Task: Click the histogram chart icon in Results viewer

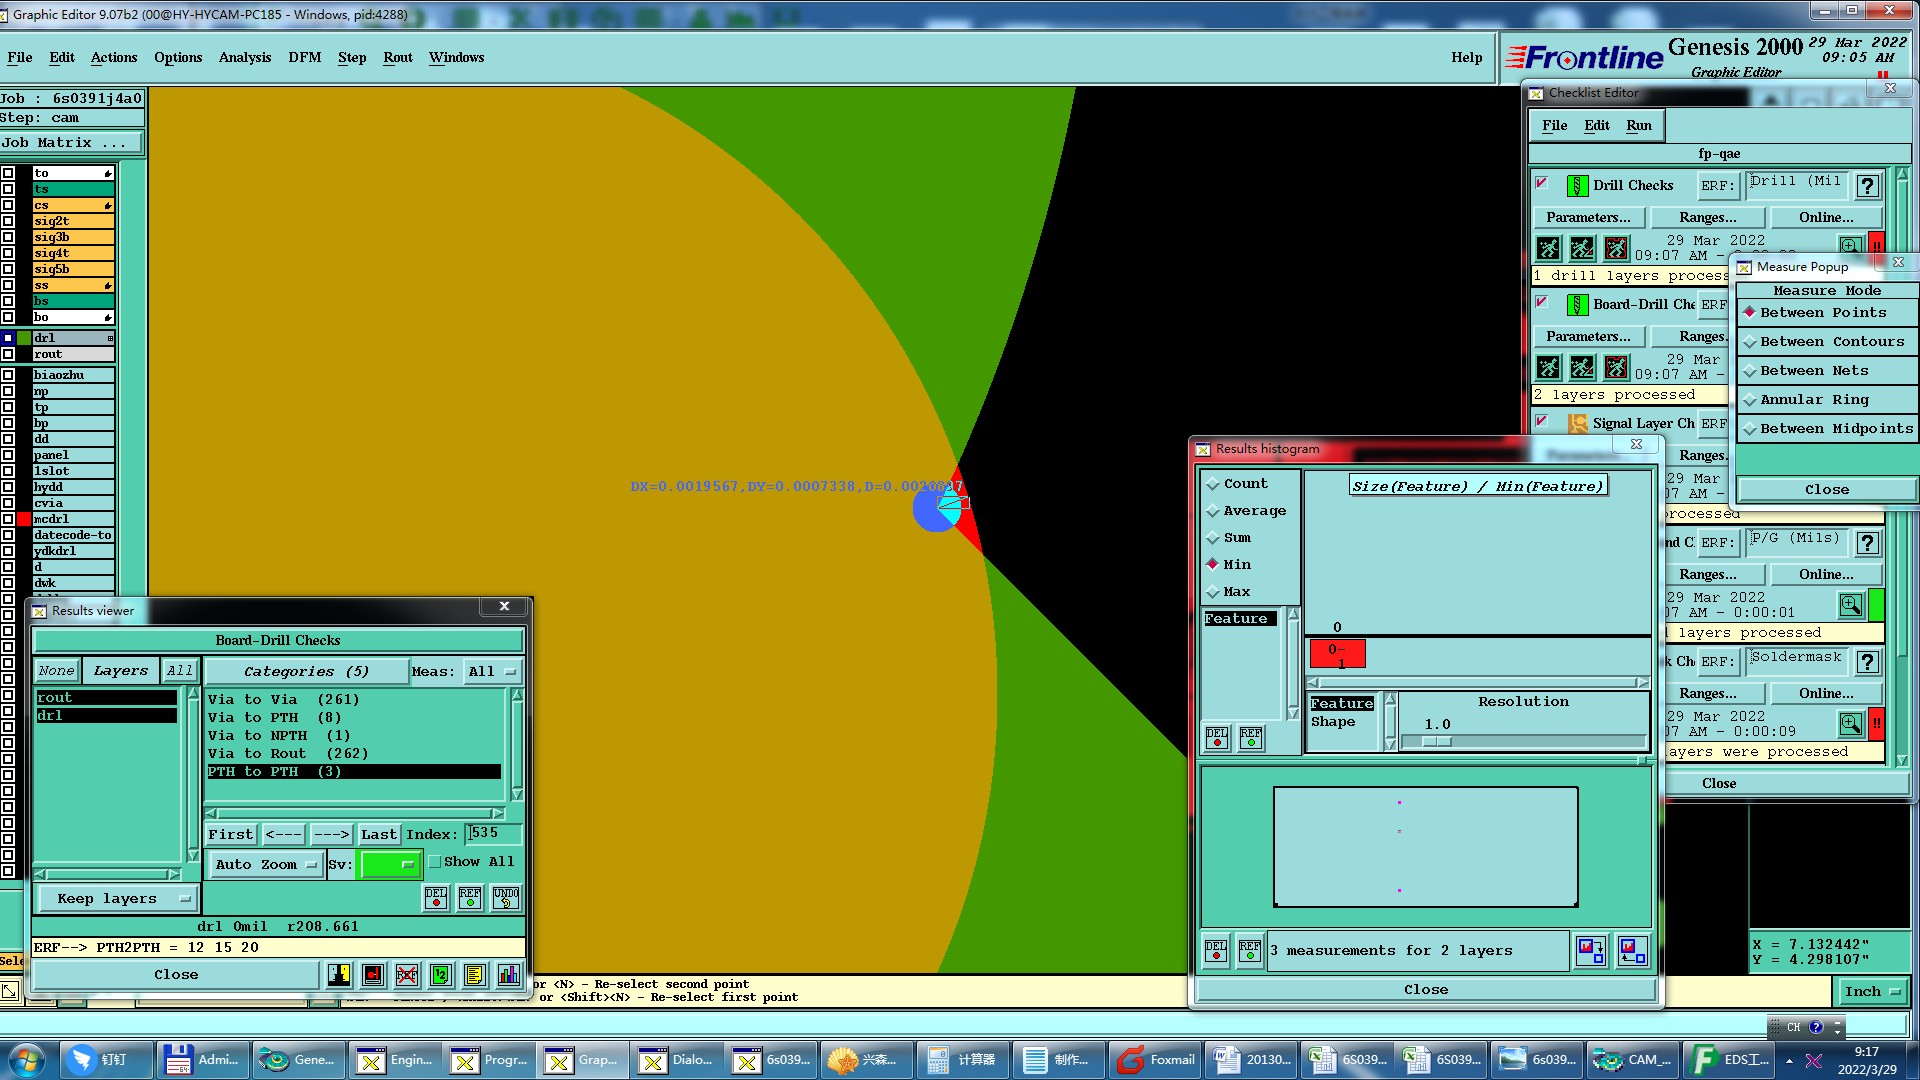Action: click(509, 975)
